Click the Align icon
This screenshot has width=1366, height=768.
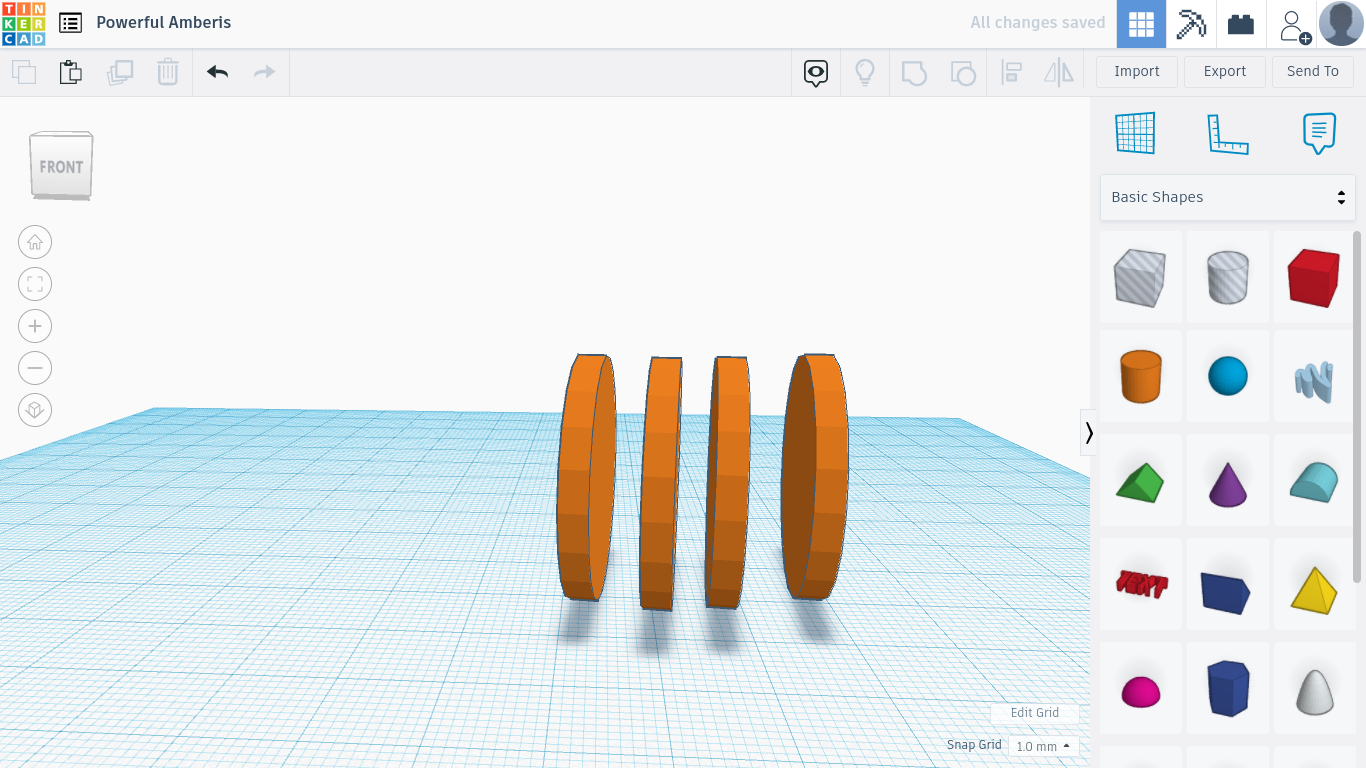tap(1011, 72)
